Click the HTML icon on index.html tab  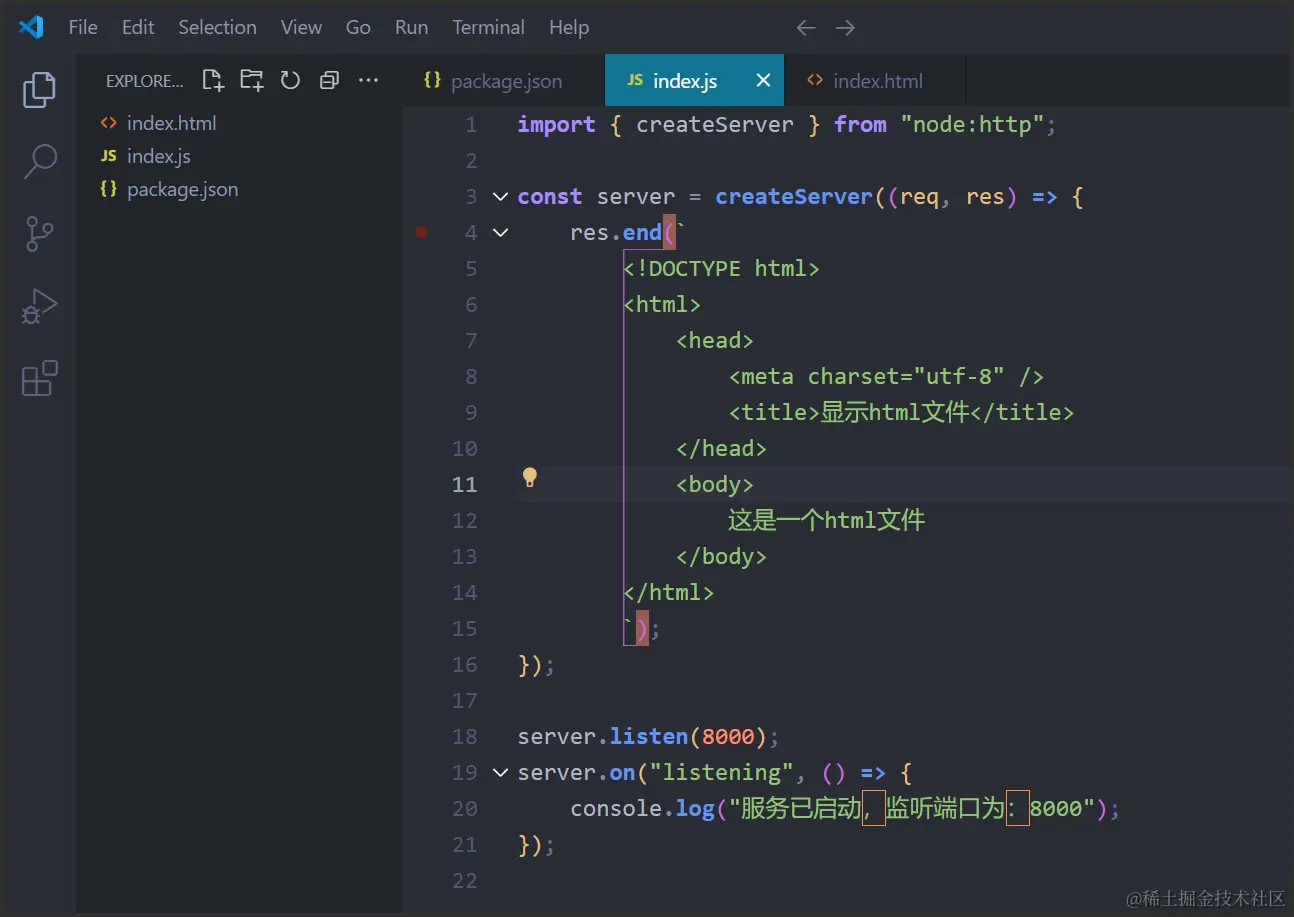tap(815, 80)
